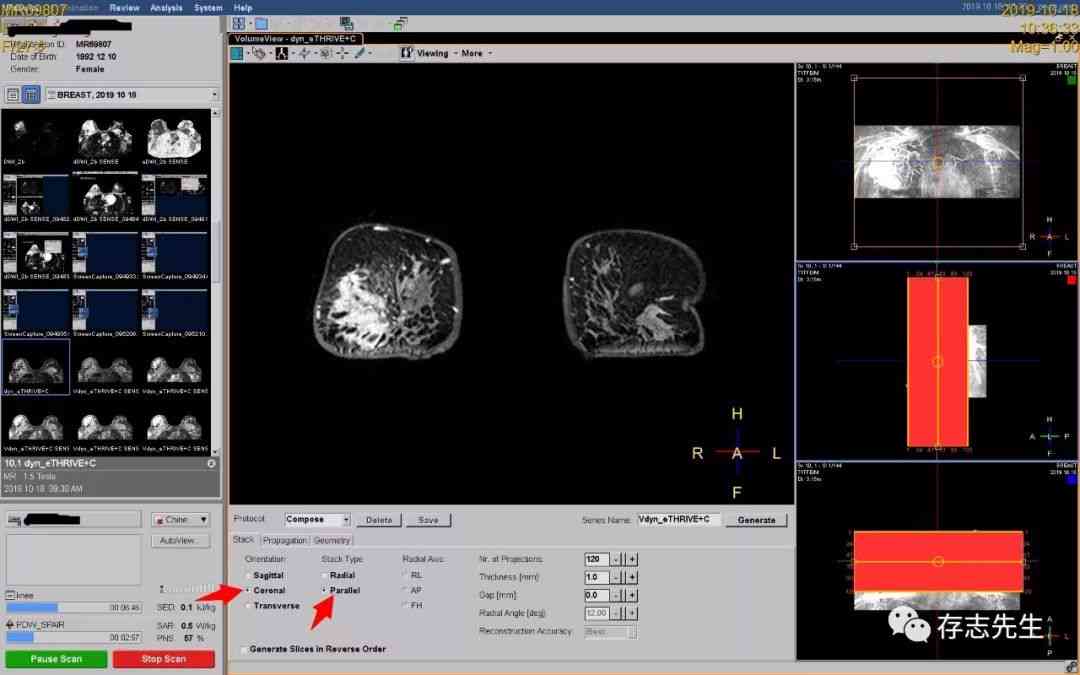The width and height of the screenshot is (1080, 675).
Task: Click the red indicator in middle reference view
Action: pyautogui.click(x=1072, y=280)
